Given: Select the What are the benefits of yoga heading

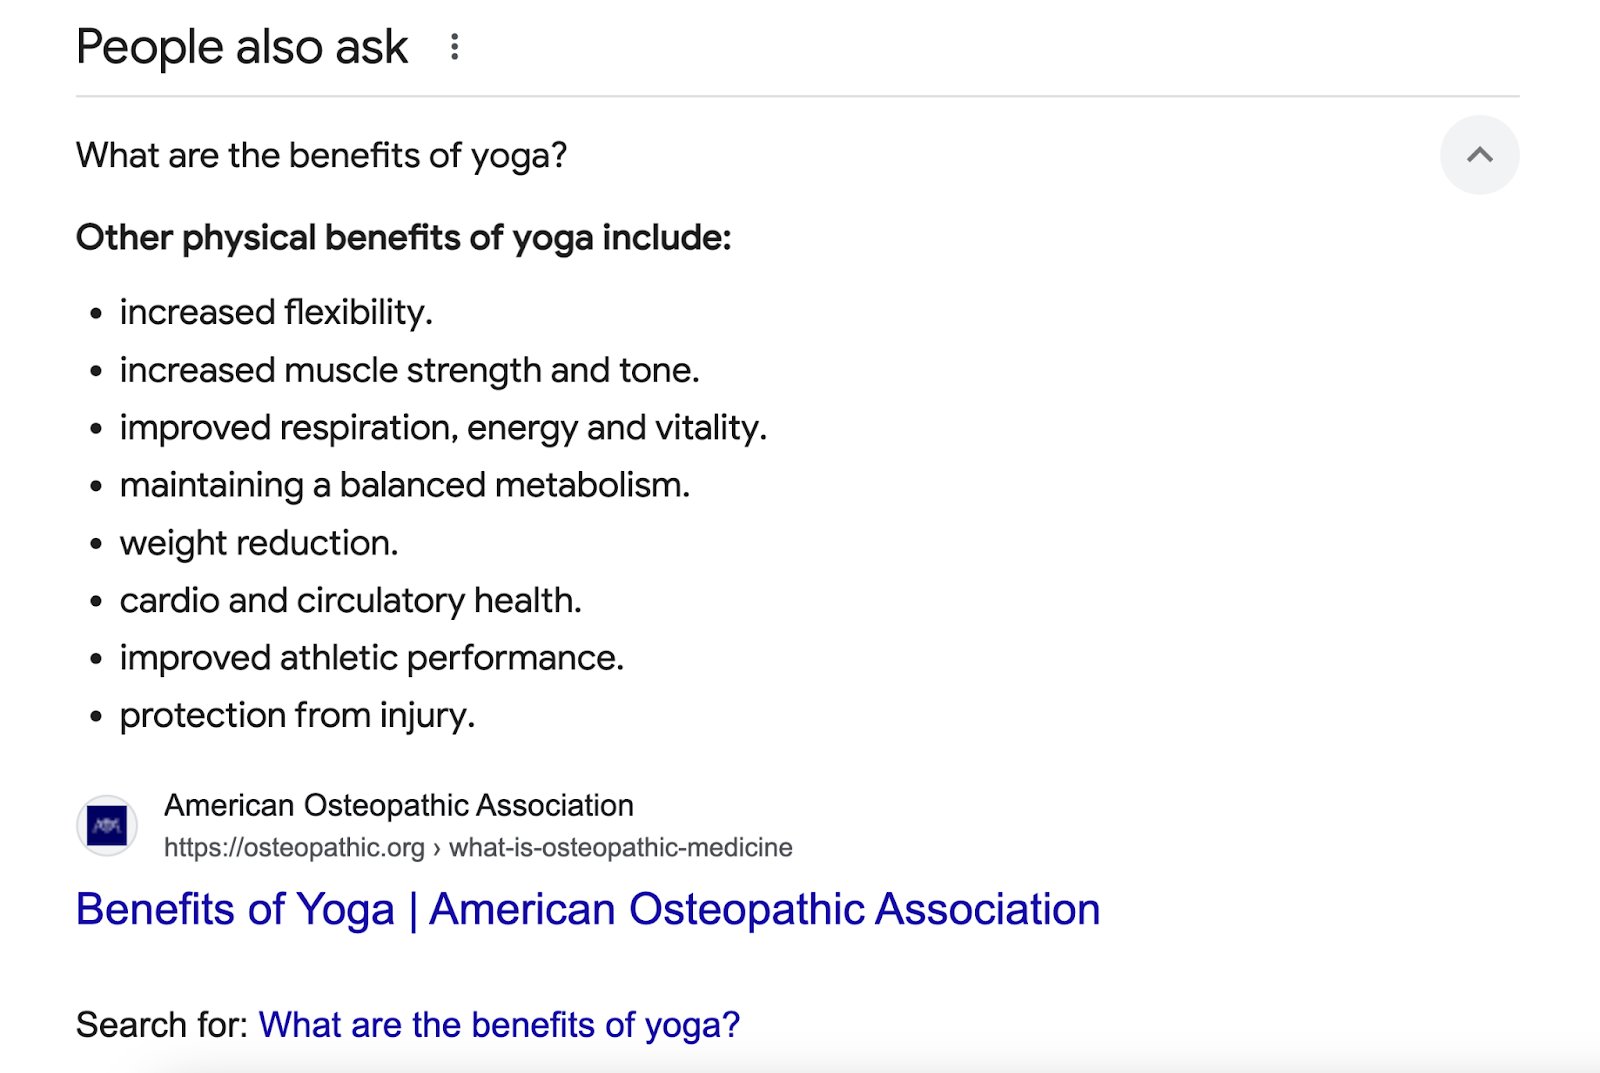Looking at the screenshot, I should coord(322,155).
